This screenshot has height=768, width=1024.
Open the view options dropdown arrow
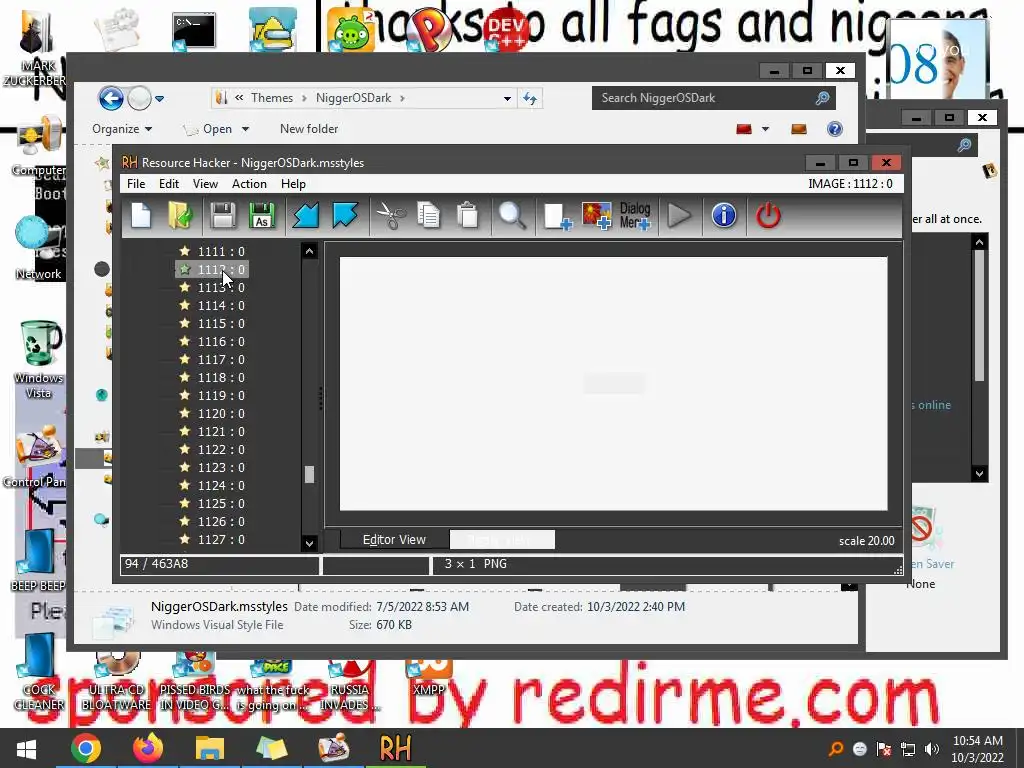coord(765,129)
